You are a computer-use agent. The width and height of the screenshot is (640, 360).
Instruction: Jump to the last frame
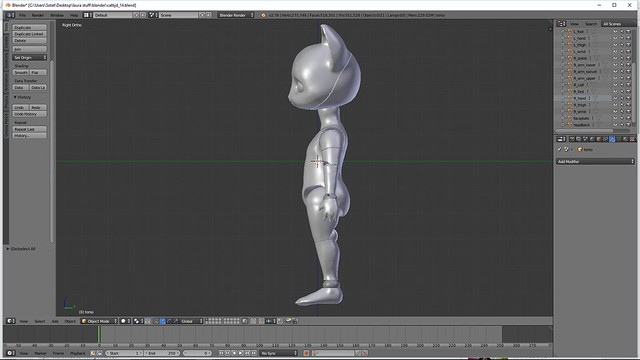pyautogui.click(x=254, y=353)
